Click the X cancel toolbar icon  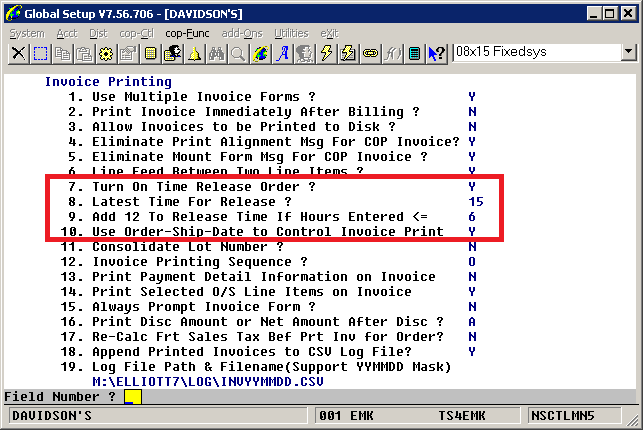pyautogui.click(x=18, y=54)
